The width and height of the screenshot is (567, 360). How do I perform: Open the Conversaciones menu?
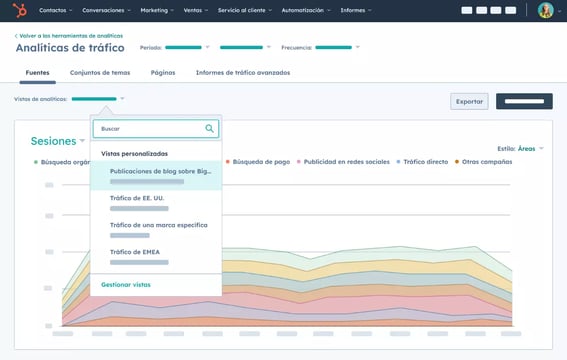[106, 10]
